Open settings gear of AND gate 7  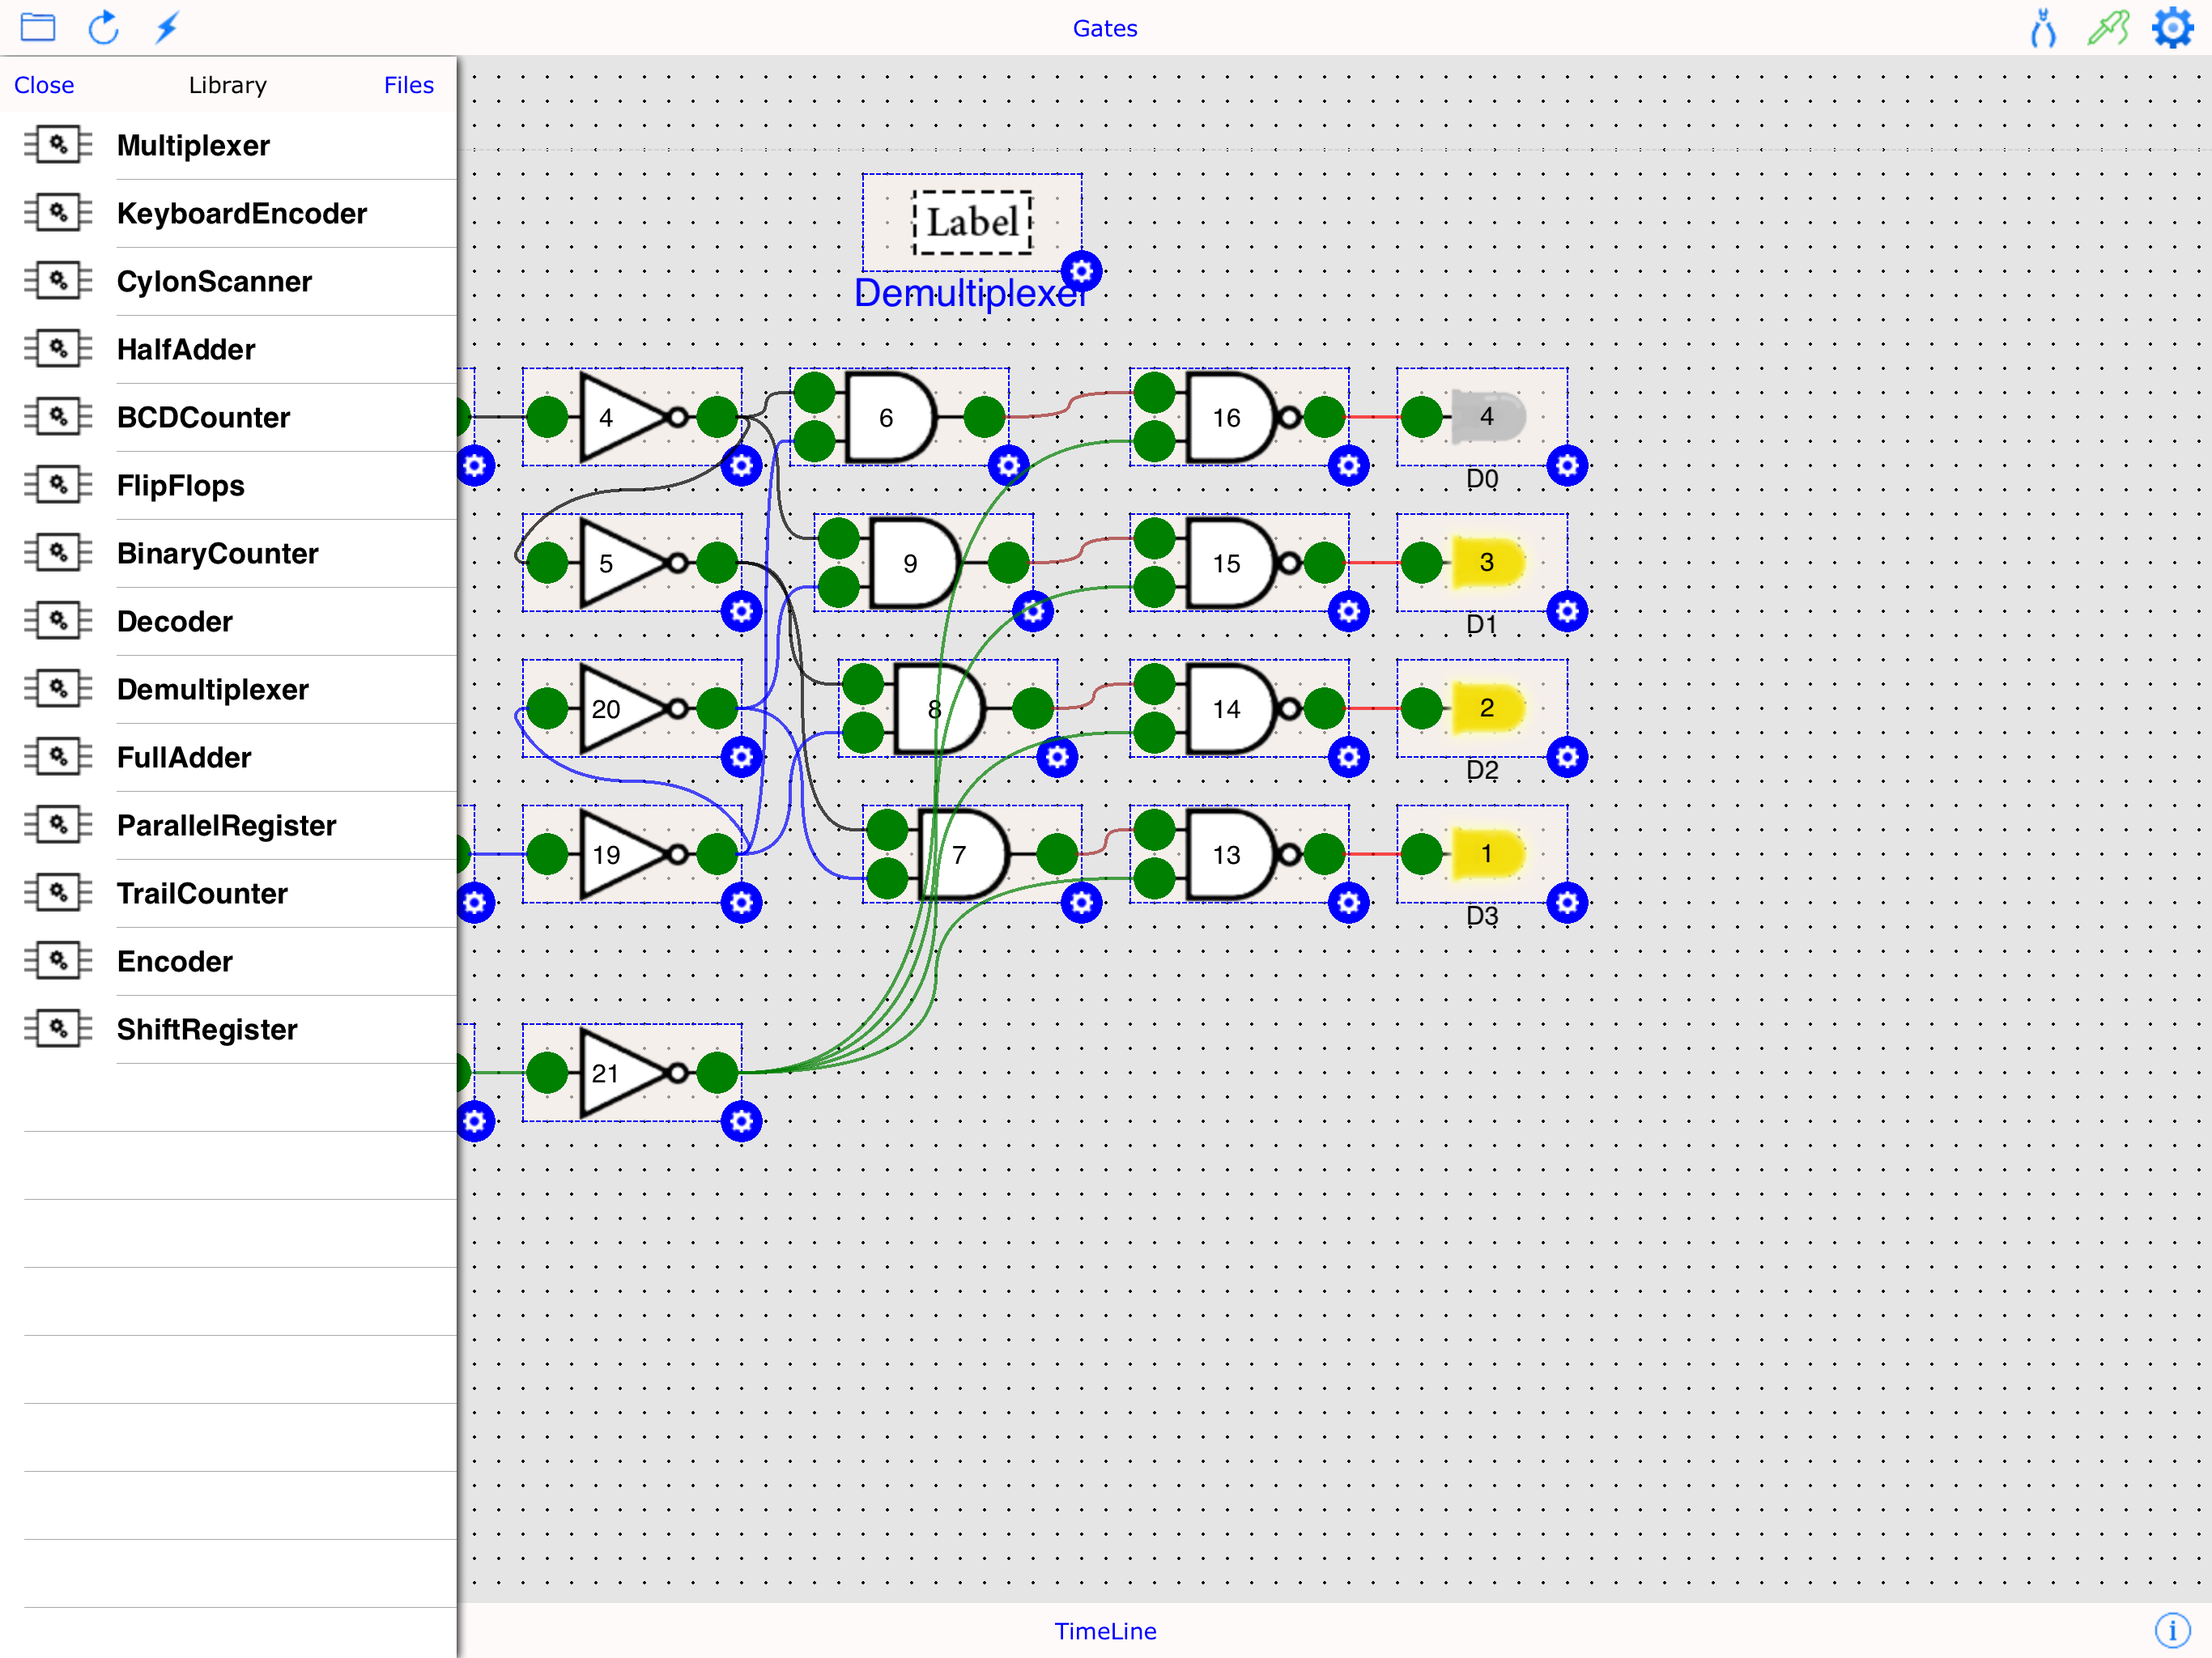coord(1081,903)
